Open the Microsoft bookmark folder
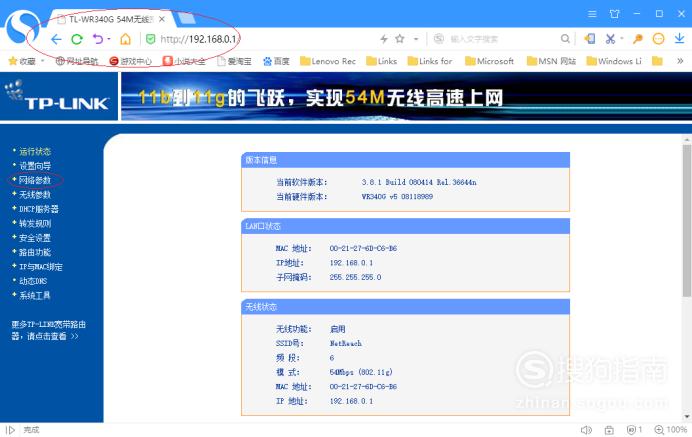 (x=490, y=61)
